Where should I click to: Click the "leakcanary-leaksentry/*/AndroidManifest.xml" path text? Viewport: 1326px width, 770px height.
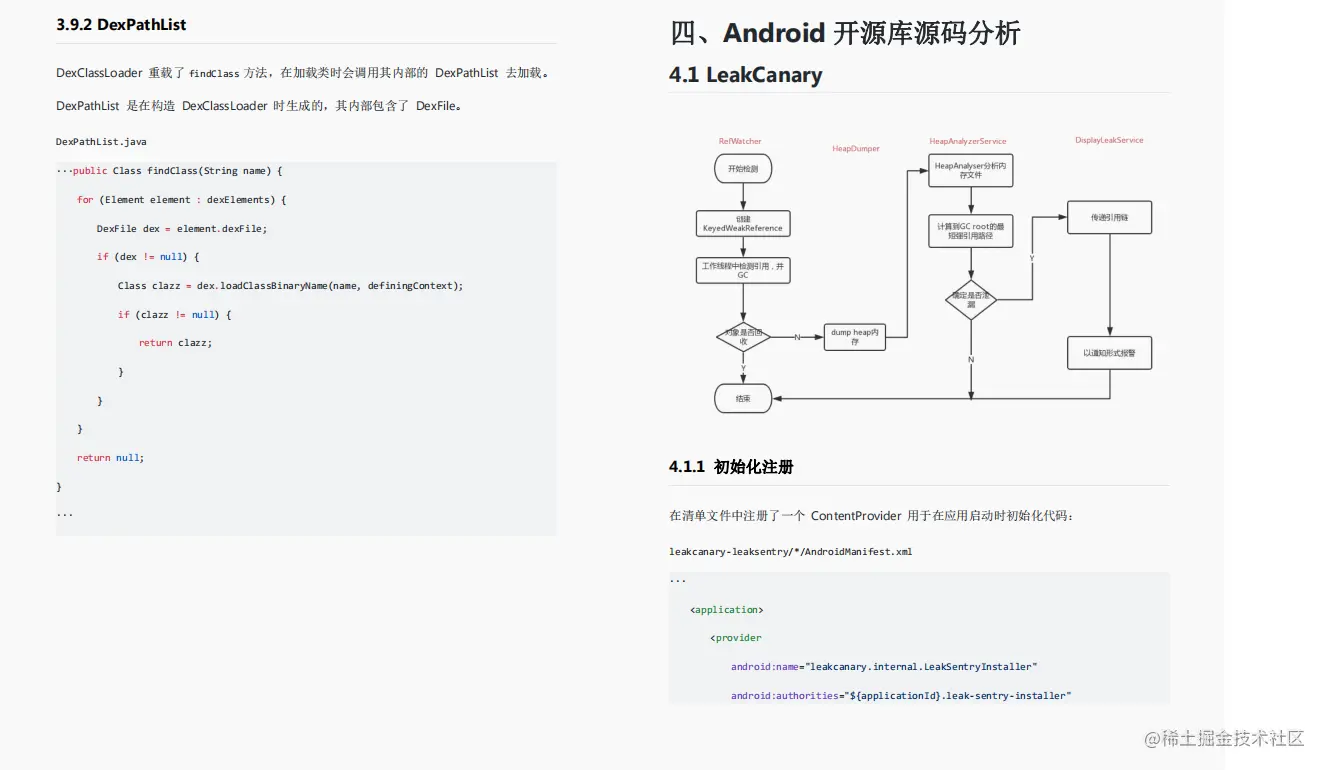pyautogui.click(x=791, y=552)
